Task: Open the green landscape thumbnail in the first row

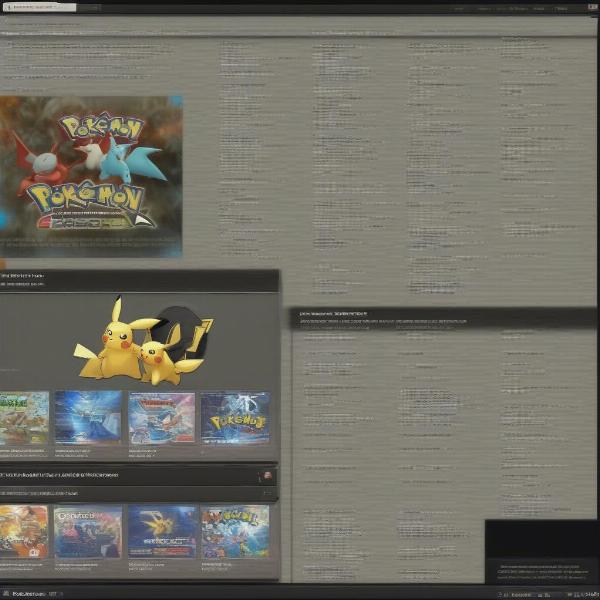Action: click(24, 418)
